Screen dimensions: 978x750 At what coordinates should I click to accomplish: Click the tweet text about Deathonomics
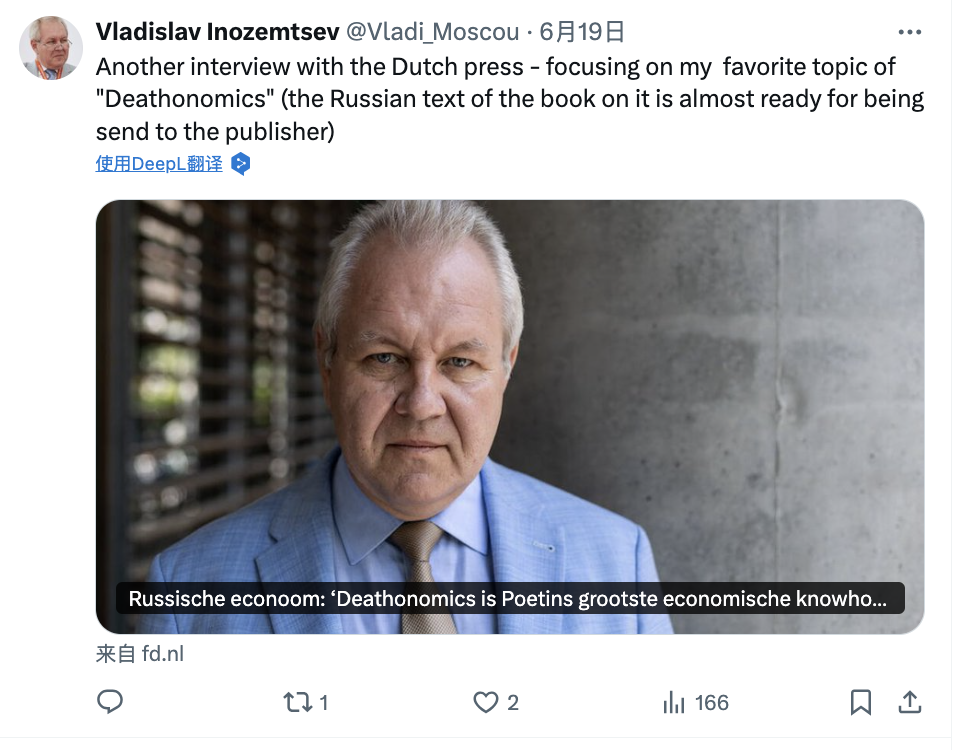[510, 100]
